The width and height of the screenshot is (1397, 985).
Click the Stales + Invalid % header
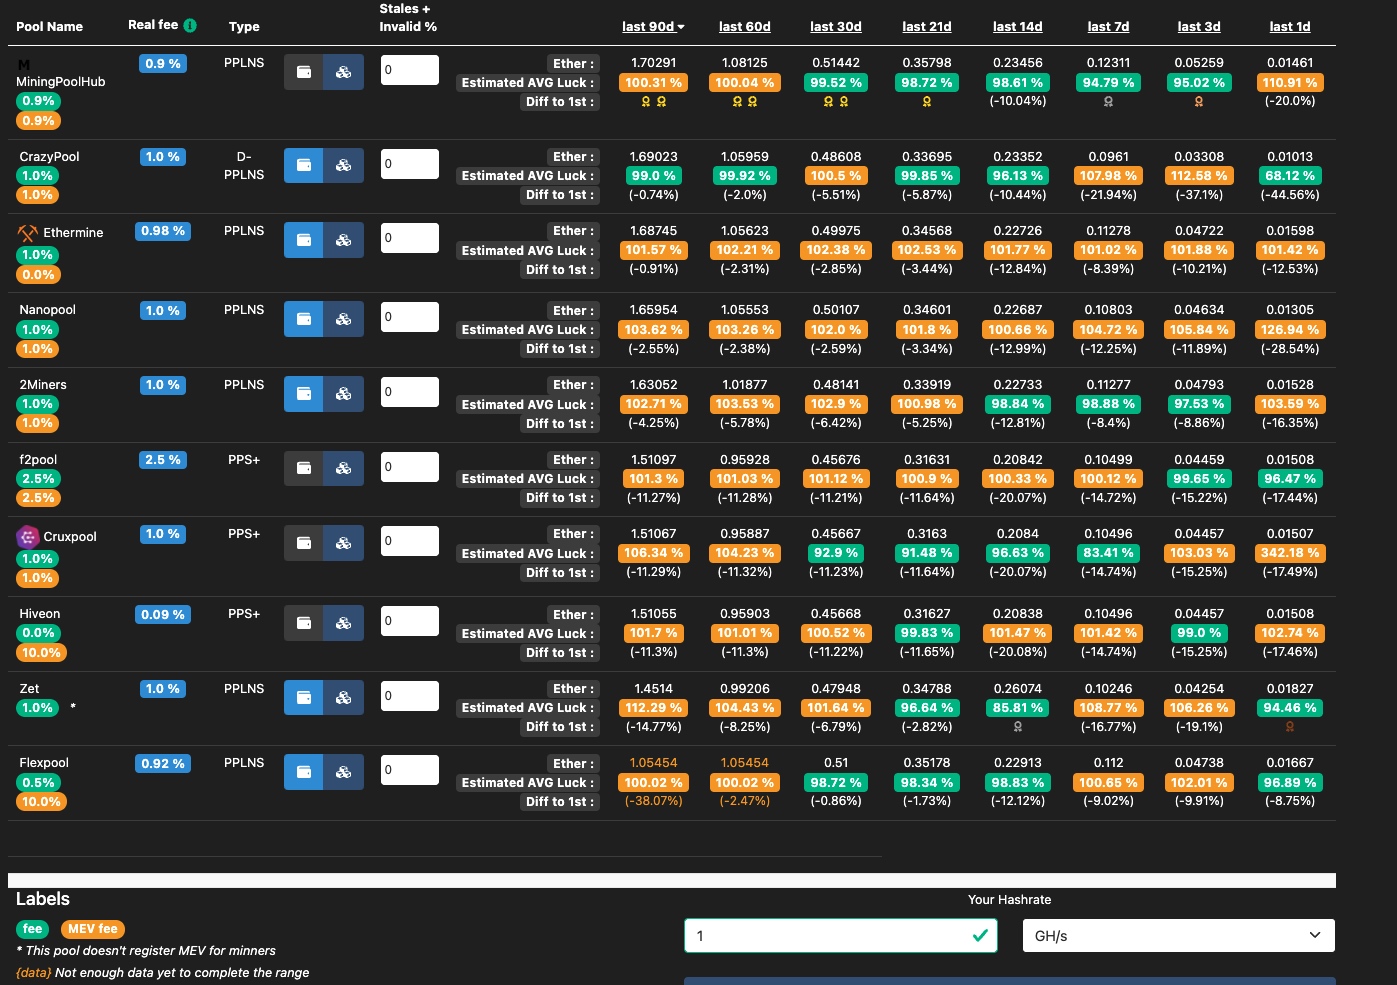point(408,17)
